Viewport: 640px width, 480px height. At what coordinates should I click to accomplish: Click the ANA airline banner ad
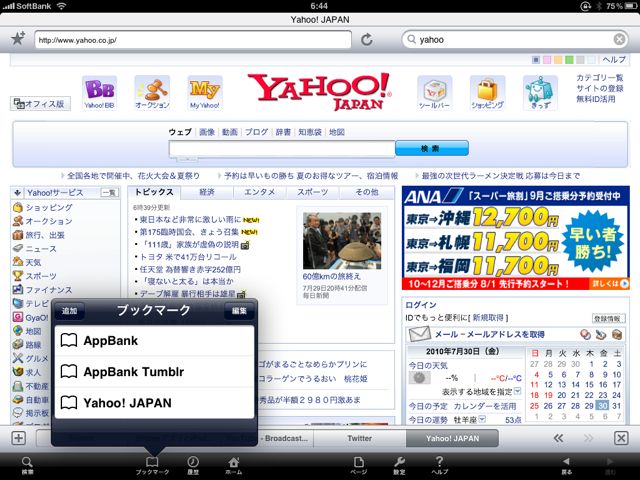pos(516,238)
